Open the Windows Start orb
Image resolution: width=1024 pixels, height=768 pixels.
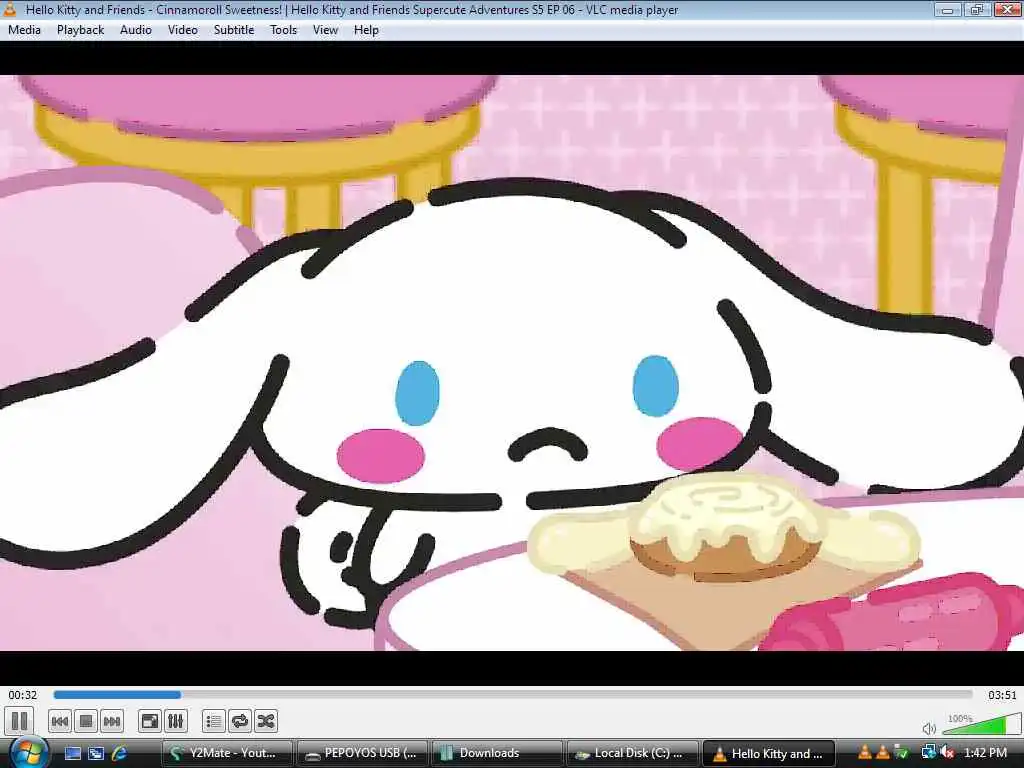[x=27, y=752]
